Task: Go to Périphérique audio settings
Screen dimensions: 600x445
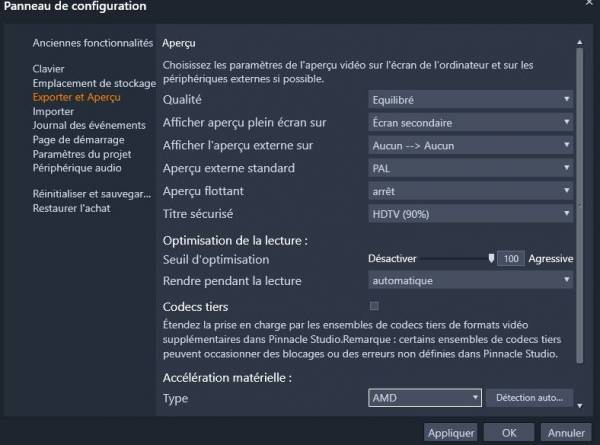Action: click(76, 169)
